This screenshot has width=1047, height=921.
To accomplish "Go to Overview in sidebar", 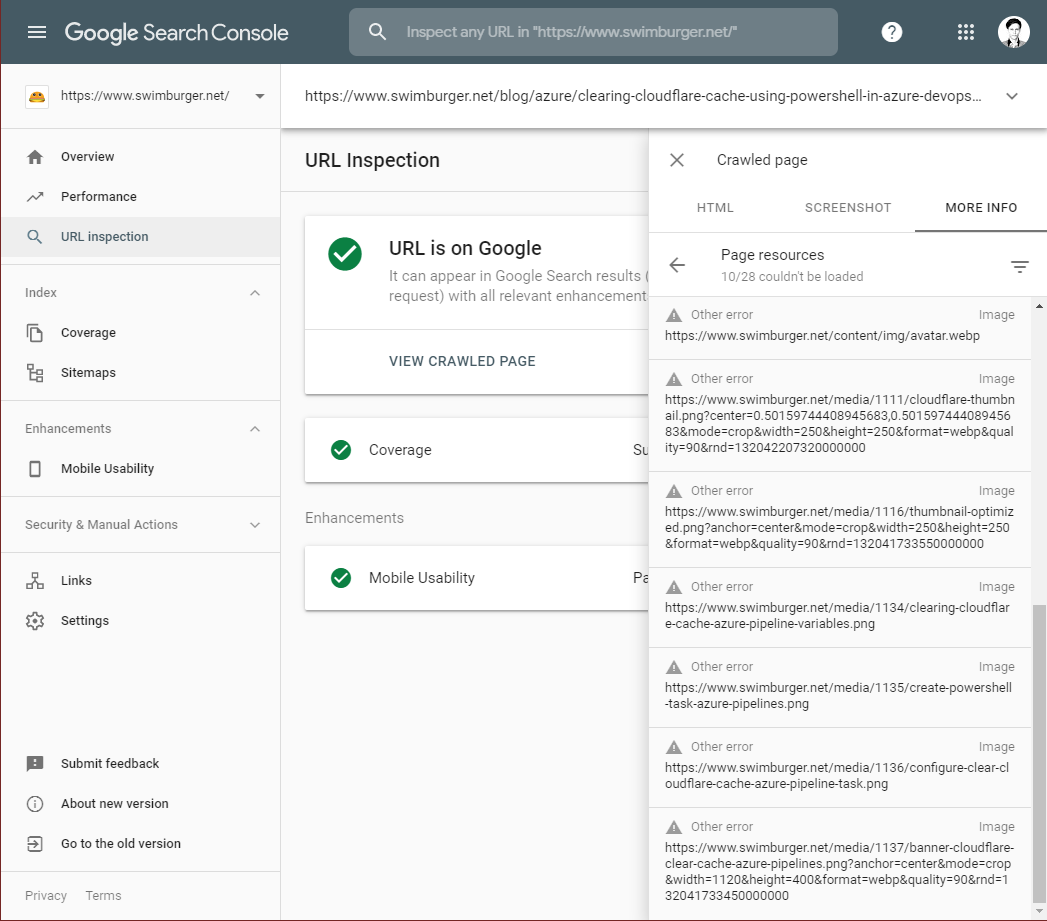I will click(140, 157).
